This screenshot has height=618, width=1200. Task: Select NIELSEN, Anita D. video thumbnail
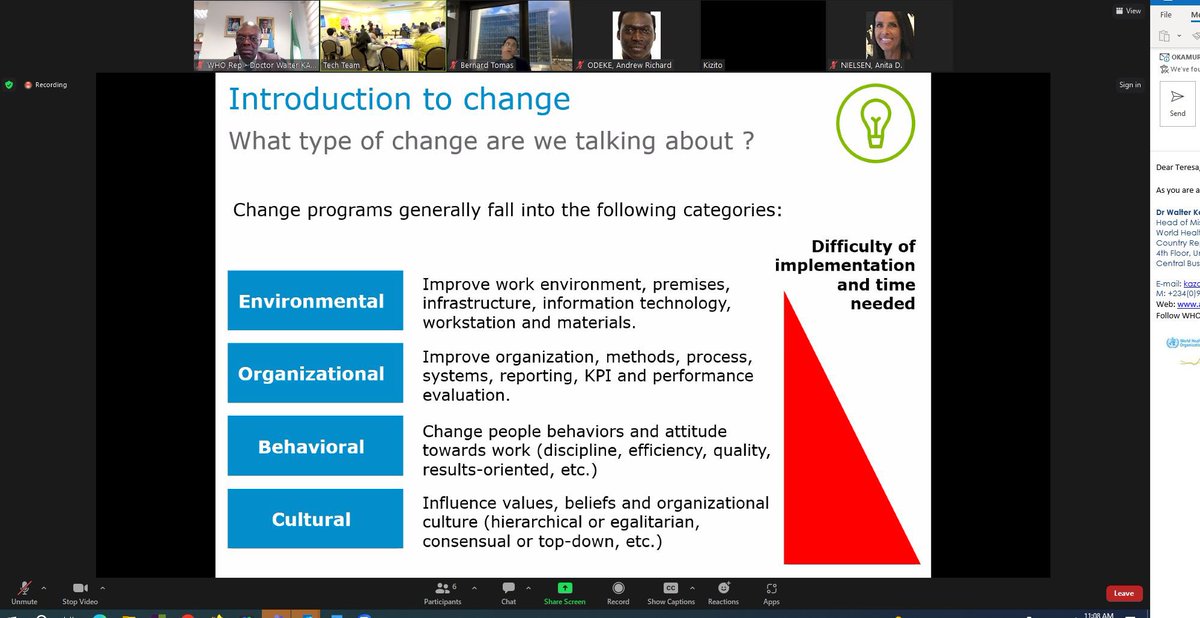click(x=889, y=36)
